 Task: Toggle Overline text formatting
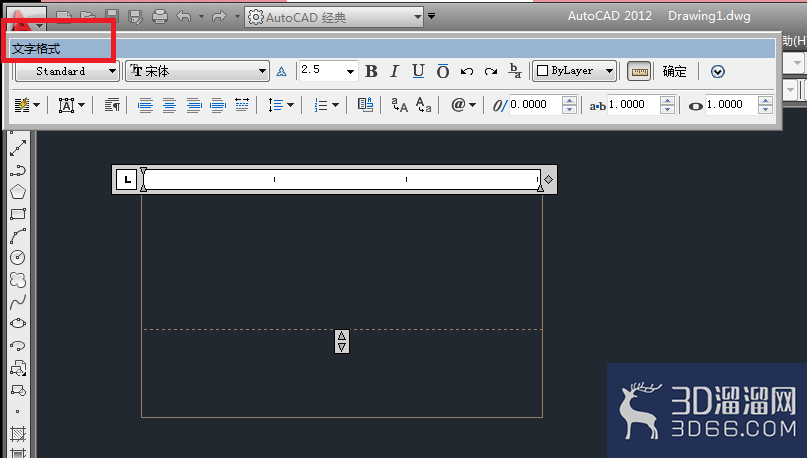(x=443, y=71)
